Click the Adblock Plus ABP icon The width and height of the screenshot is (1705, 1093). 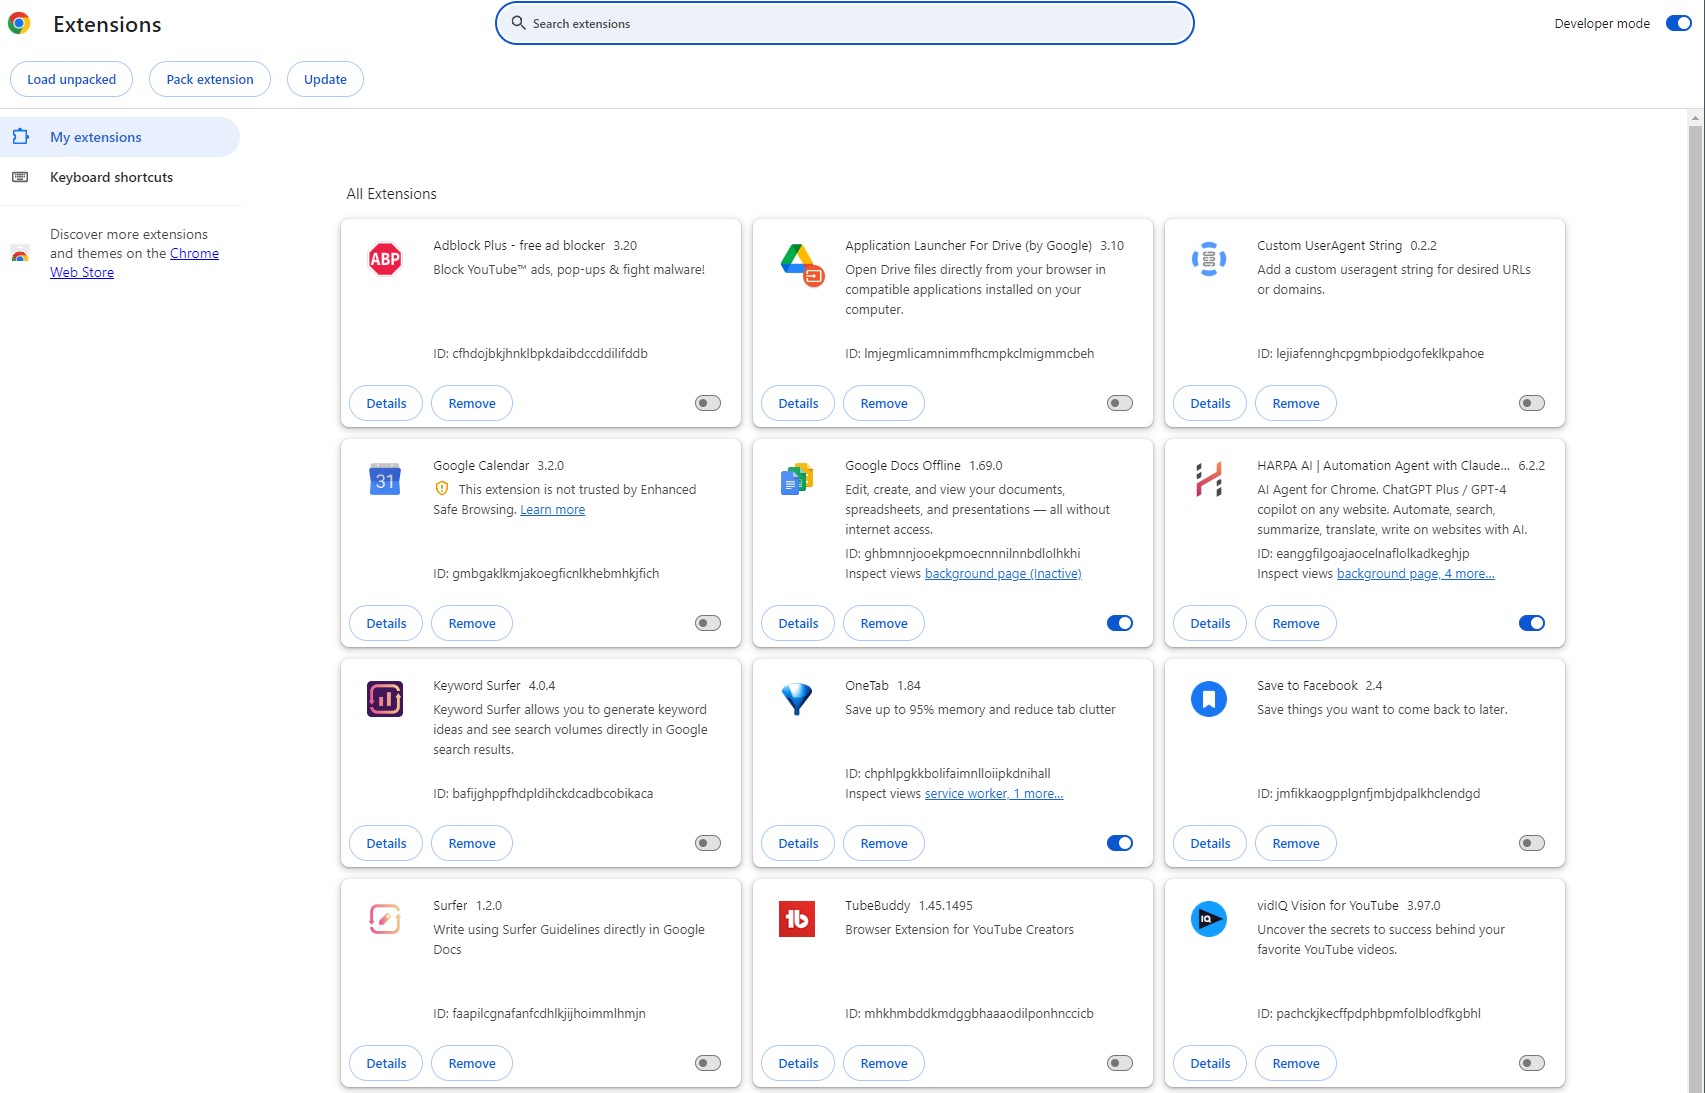tap(385, 259)
